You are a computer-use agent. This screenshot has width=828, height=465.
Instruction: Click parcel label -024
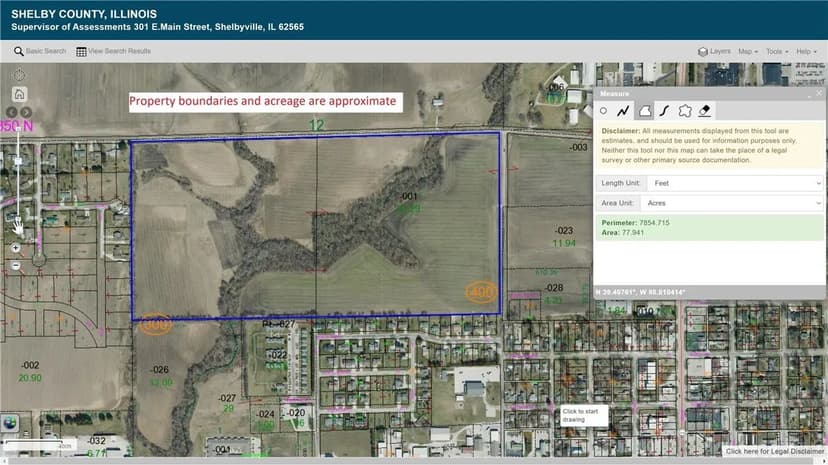coord(265,414)
